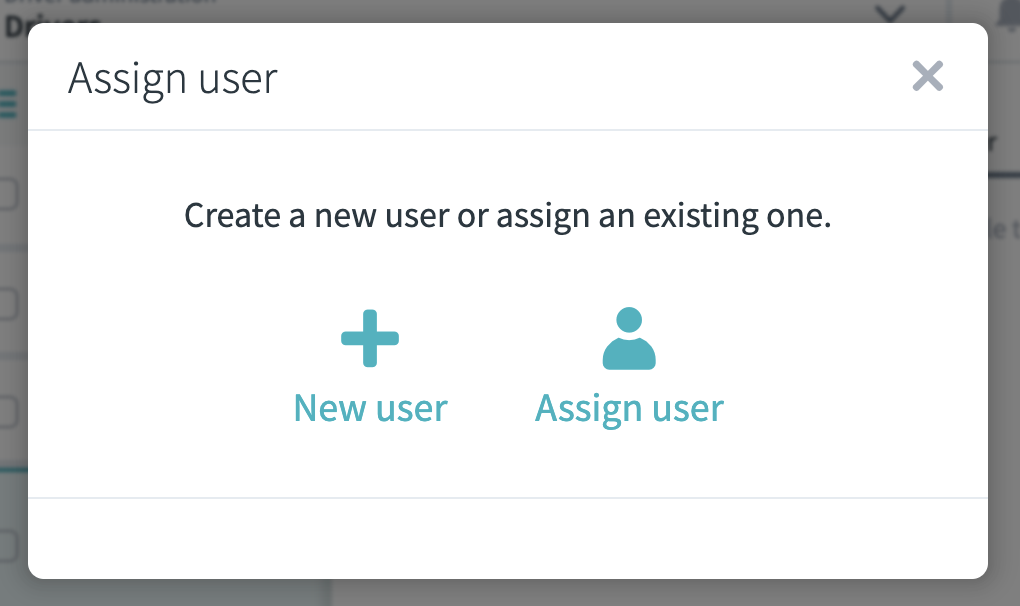Click the plus icon to create a new user
This screenshot has width=1020, height=606.
[x=370, y=337]
